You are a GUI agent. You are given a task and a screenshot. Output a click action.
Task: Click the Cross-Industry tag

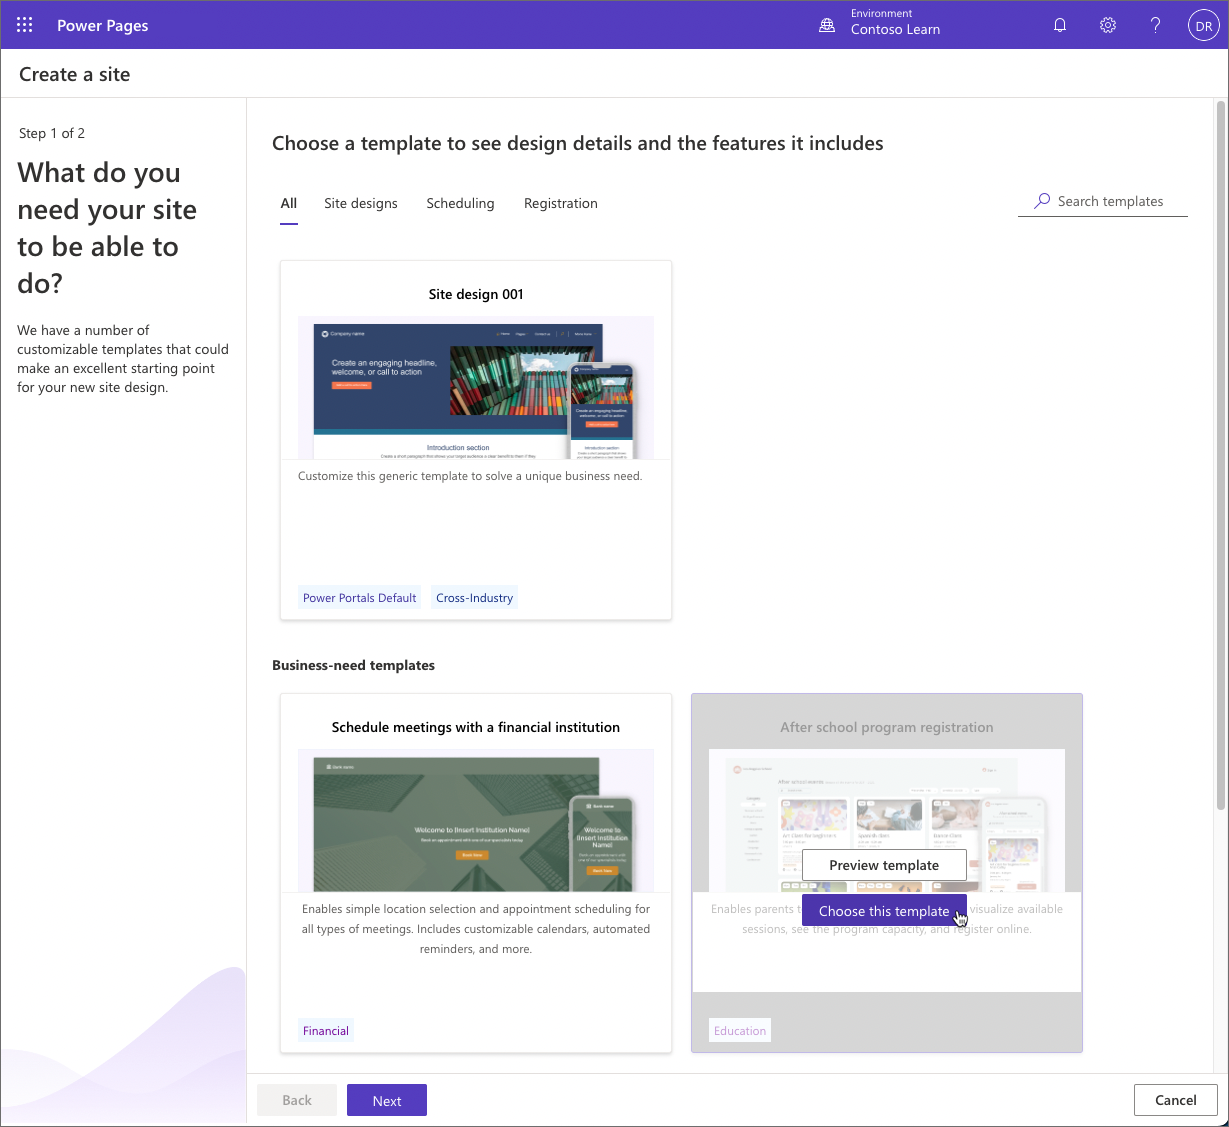pyautogui.click(x=475, y=598)
